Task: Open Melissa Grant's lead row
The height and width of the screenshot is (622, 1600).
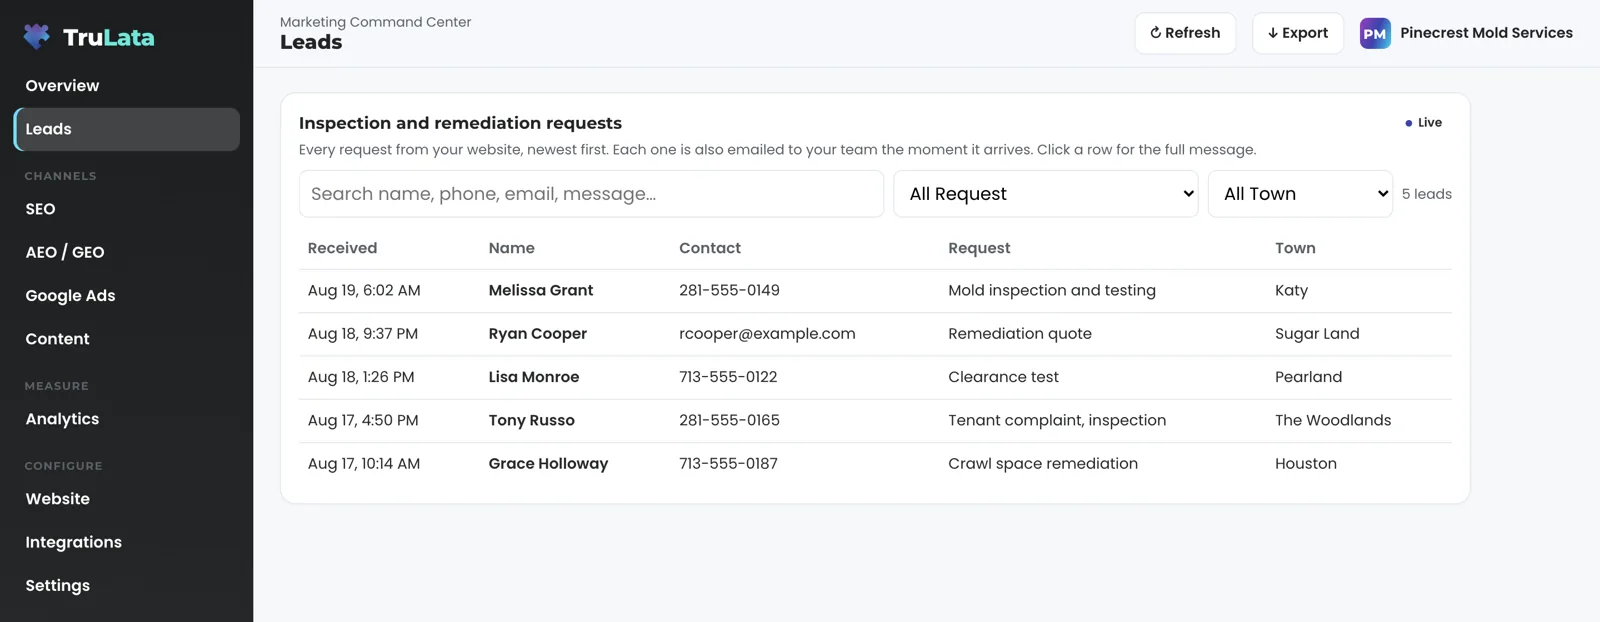Action: (x=875, y=291)
